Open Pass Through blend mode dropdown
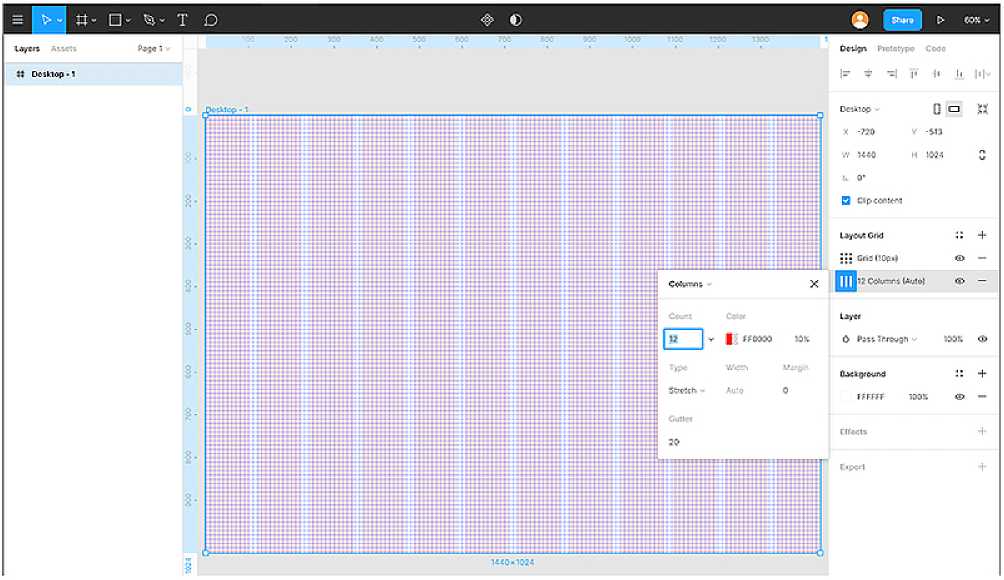This screenshot has height=580, width=1004. (x=886, y=339)
